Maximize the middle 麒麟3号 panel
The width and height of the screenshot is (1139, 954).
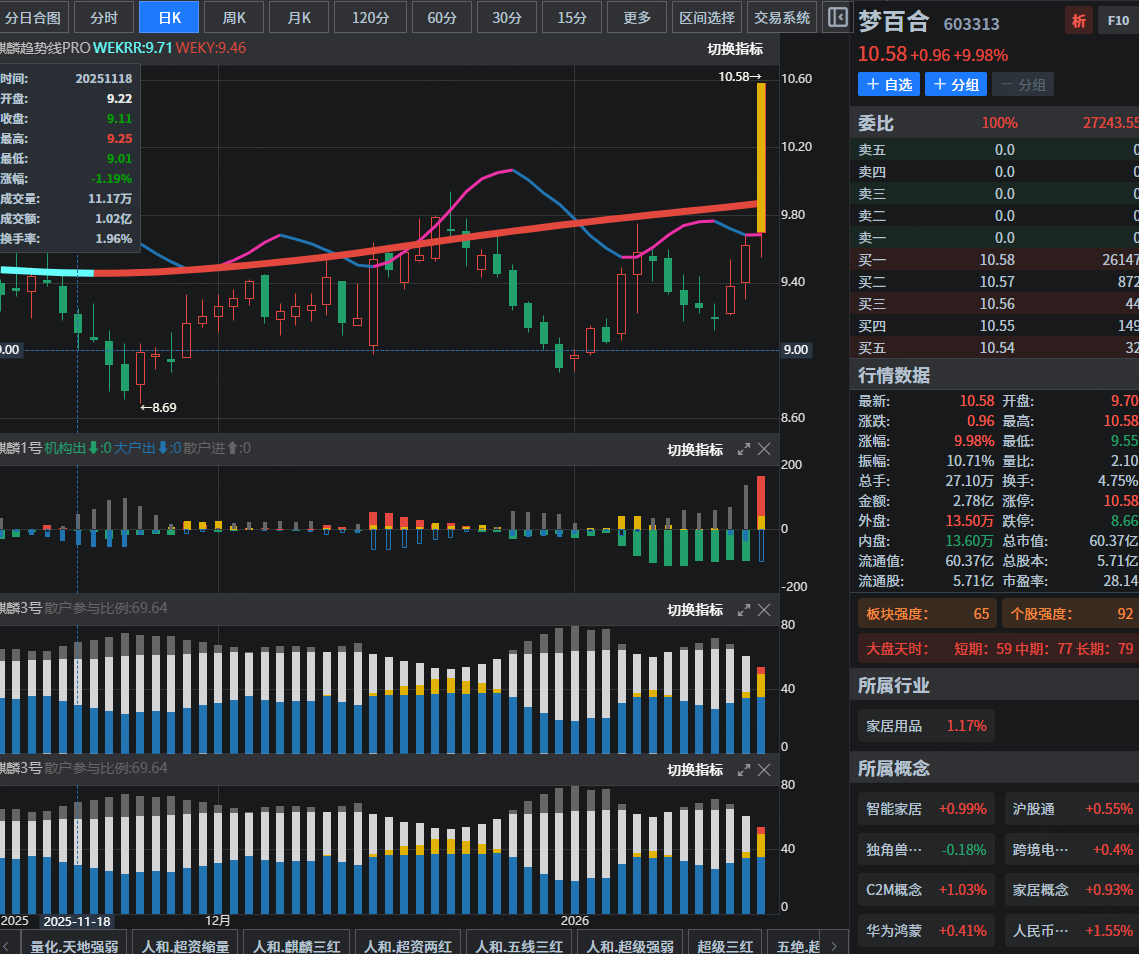pos(743,610)
